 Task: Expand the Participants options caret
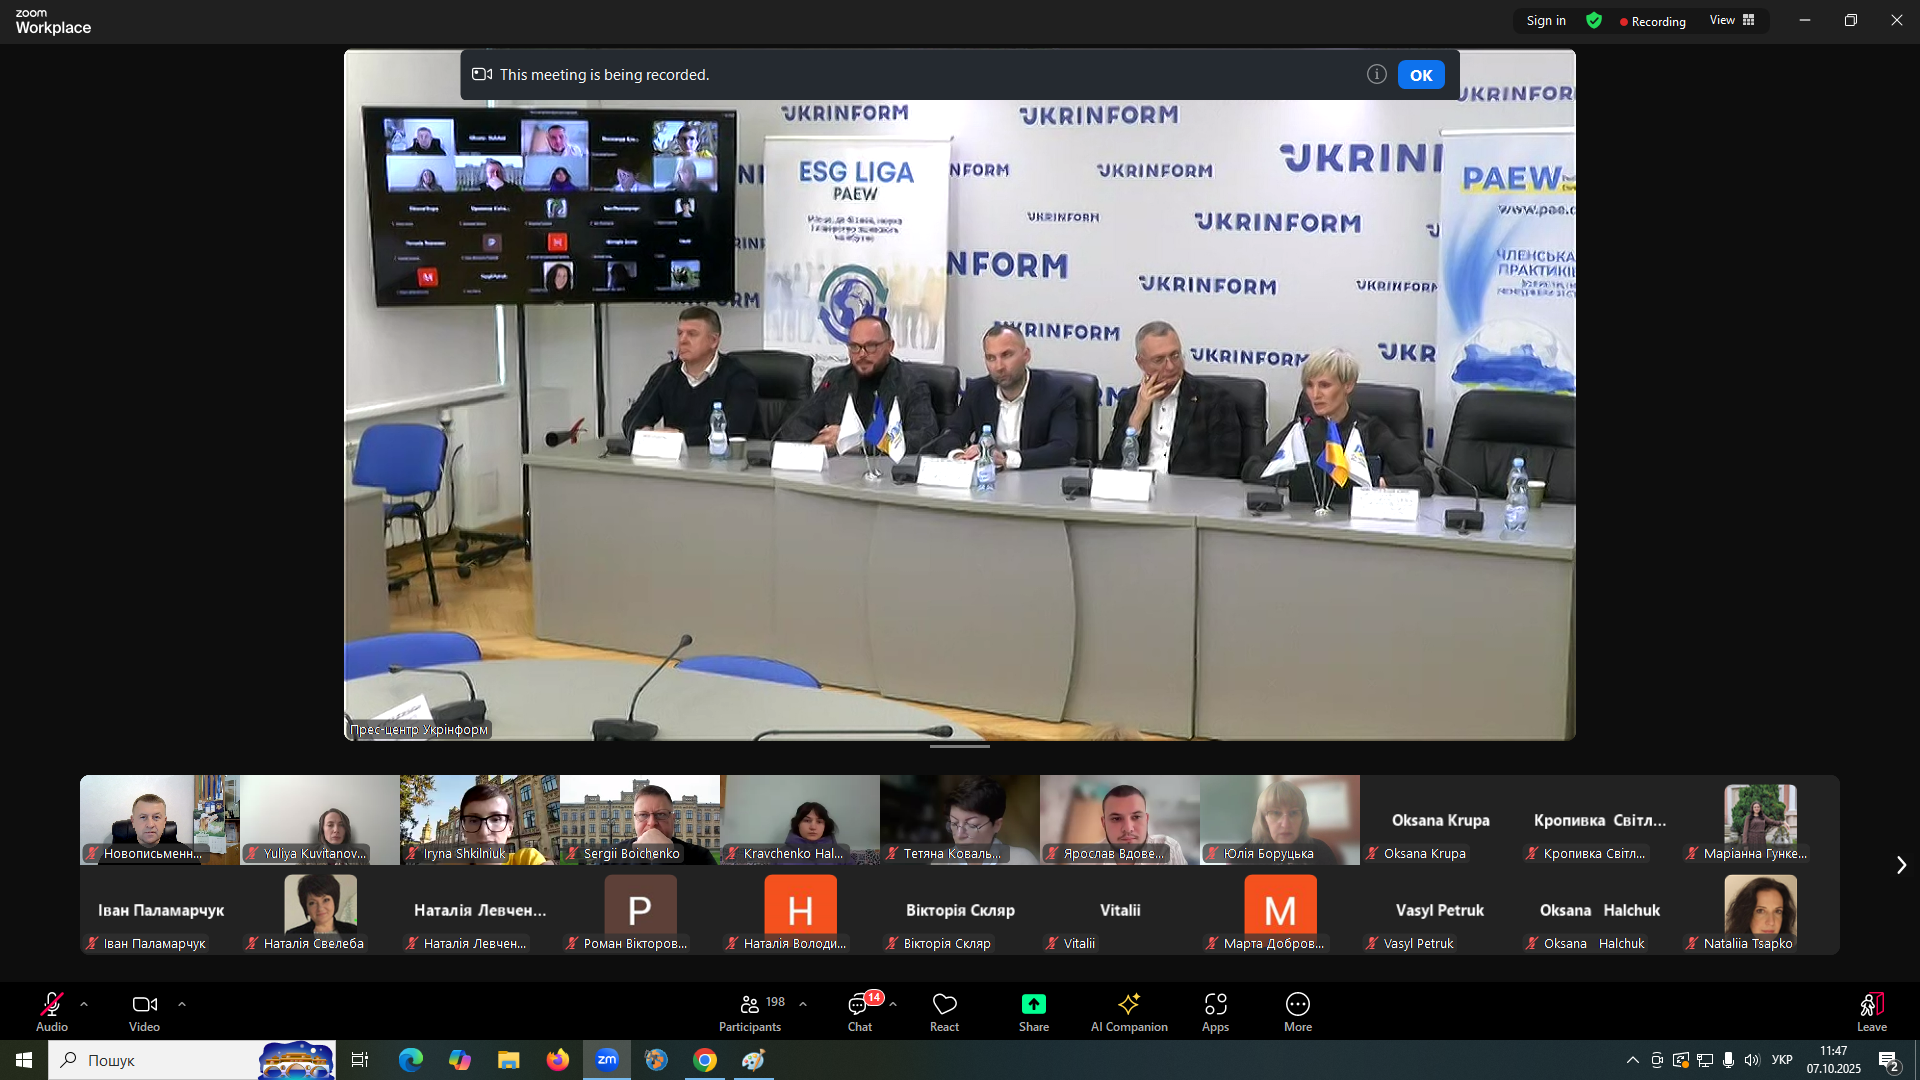803,1004
